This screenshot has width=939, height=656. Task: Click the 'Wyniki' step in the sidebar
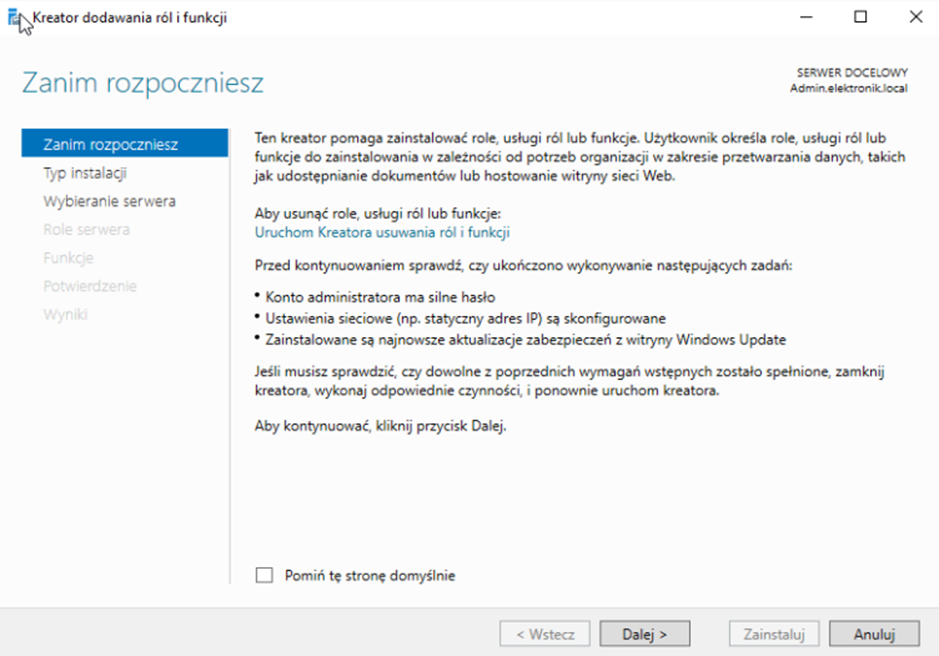tap(65, 314)
